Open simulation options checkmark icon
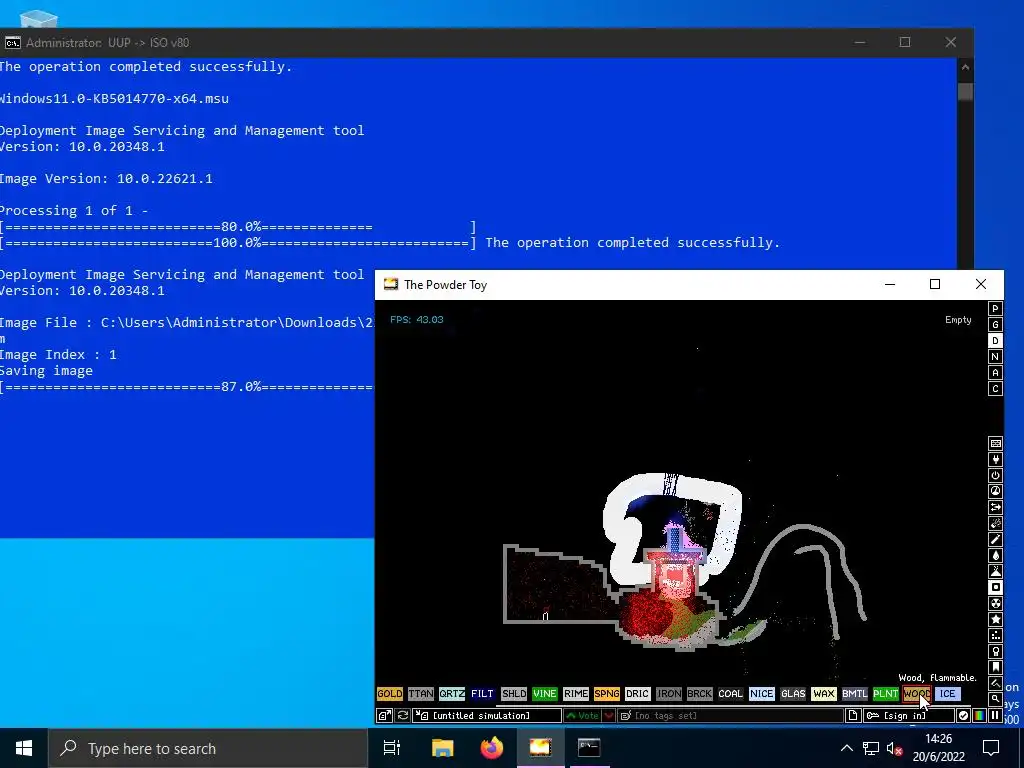This screenshot has width=1024, height=768. pos(963,715)
